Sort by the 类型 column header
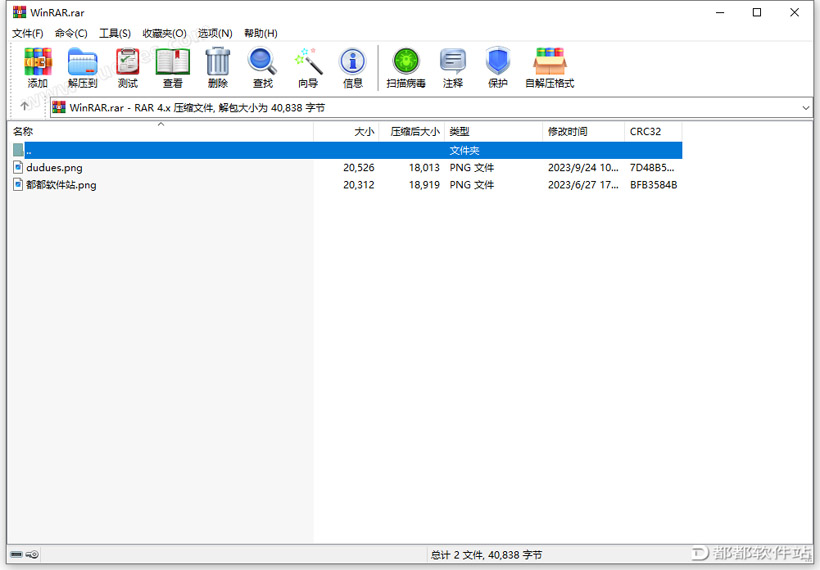Screen dimensions: 820x570 click(x=493, y=131)
